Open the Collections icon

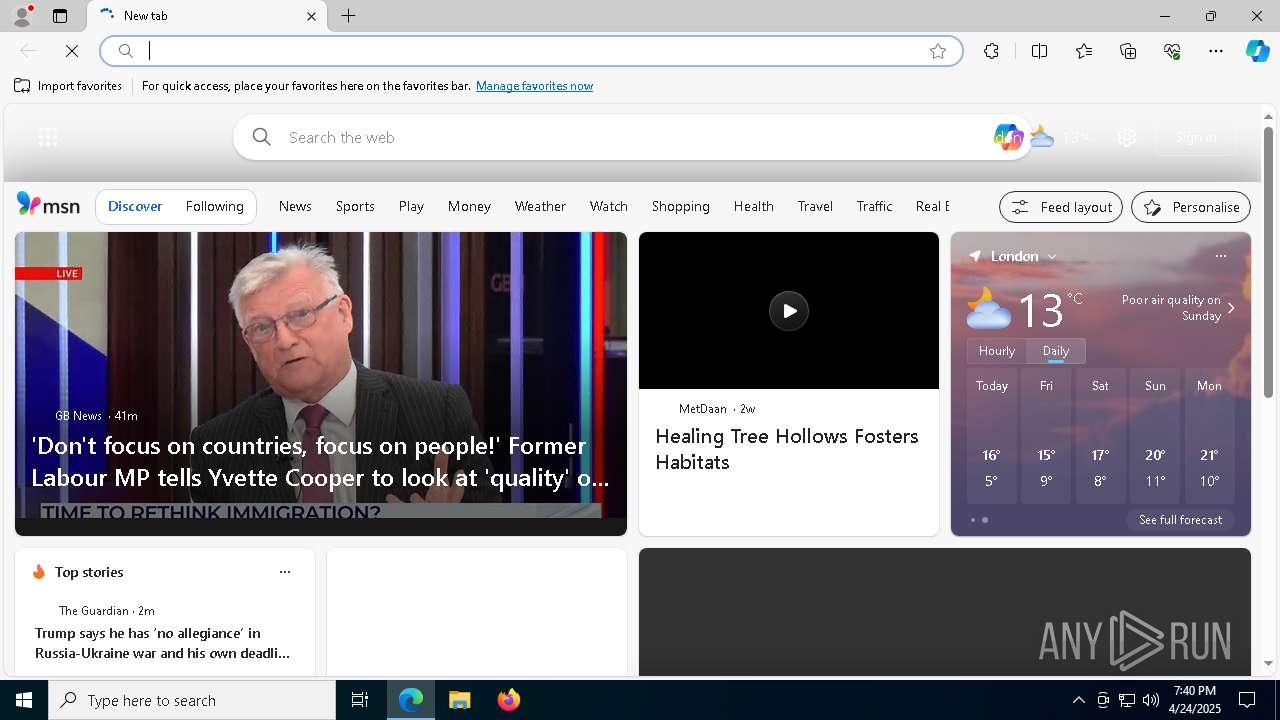click(1128, 51)
